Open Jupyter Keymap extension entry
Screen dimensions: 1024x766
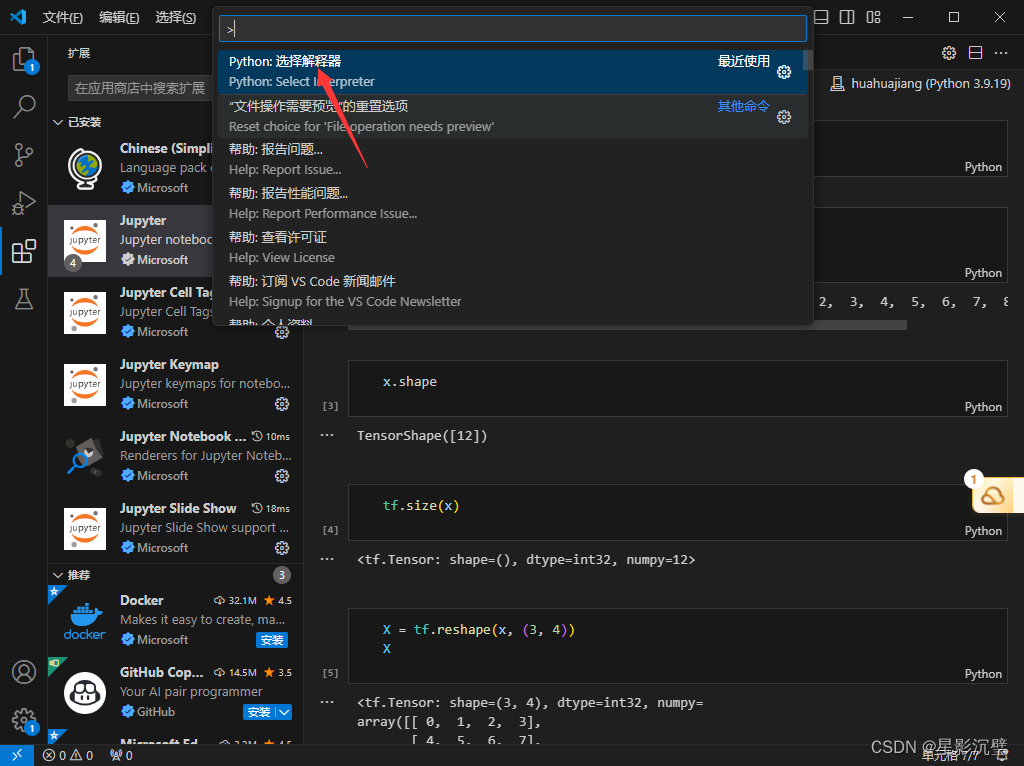[x=175, y=384]
